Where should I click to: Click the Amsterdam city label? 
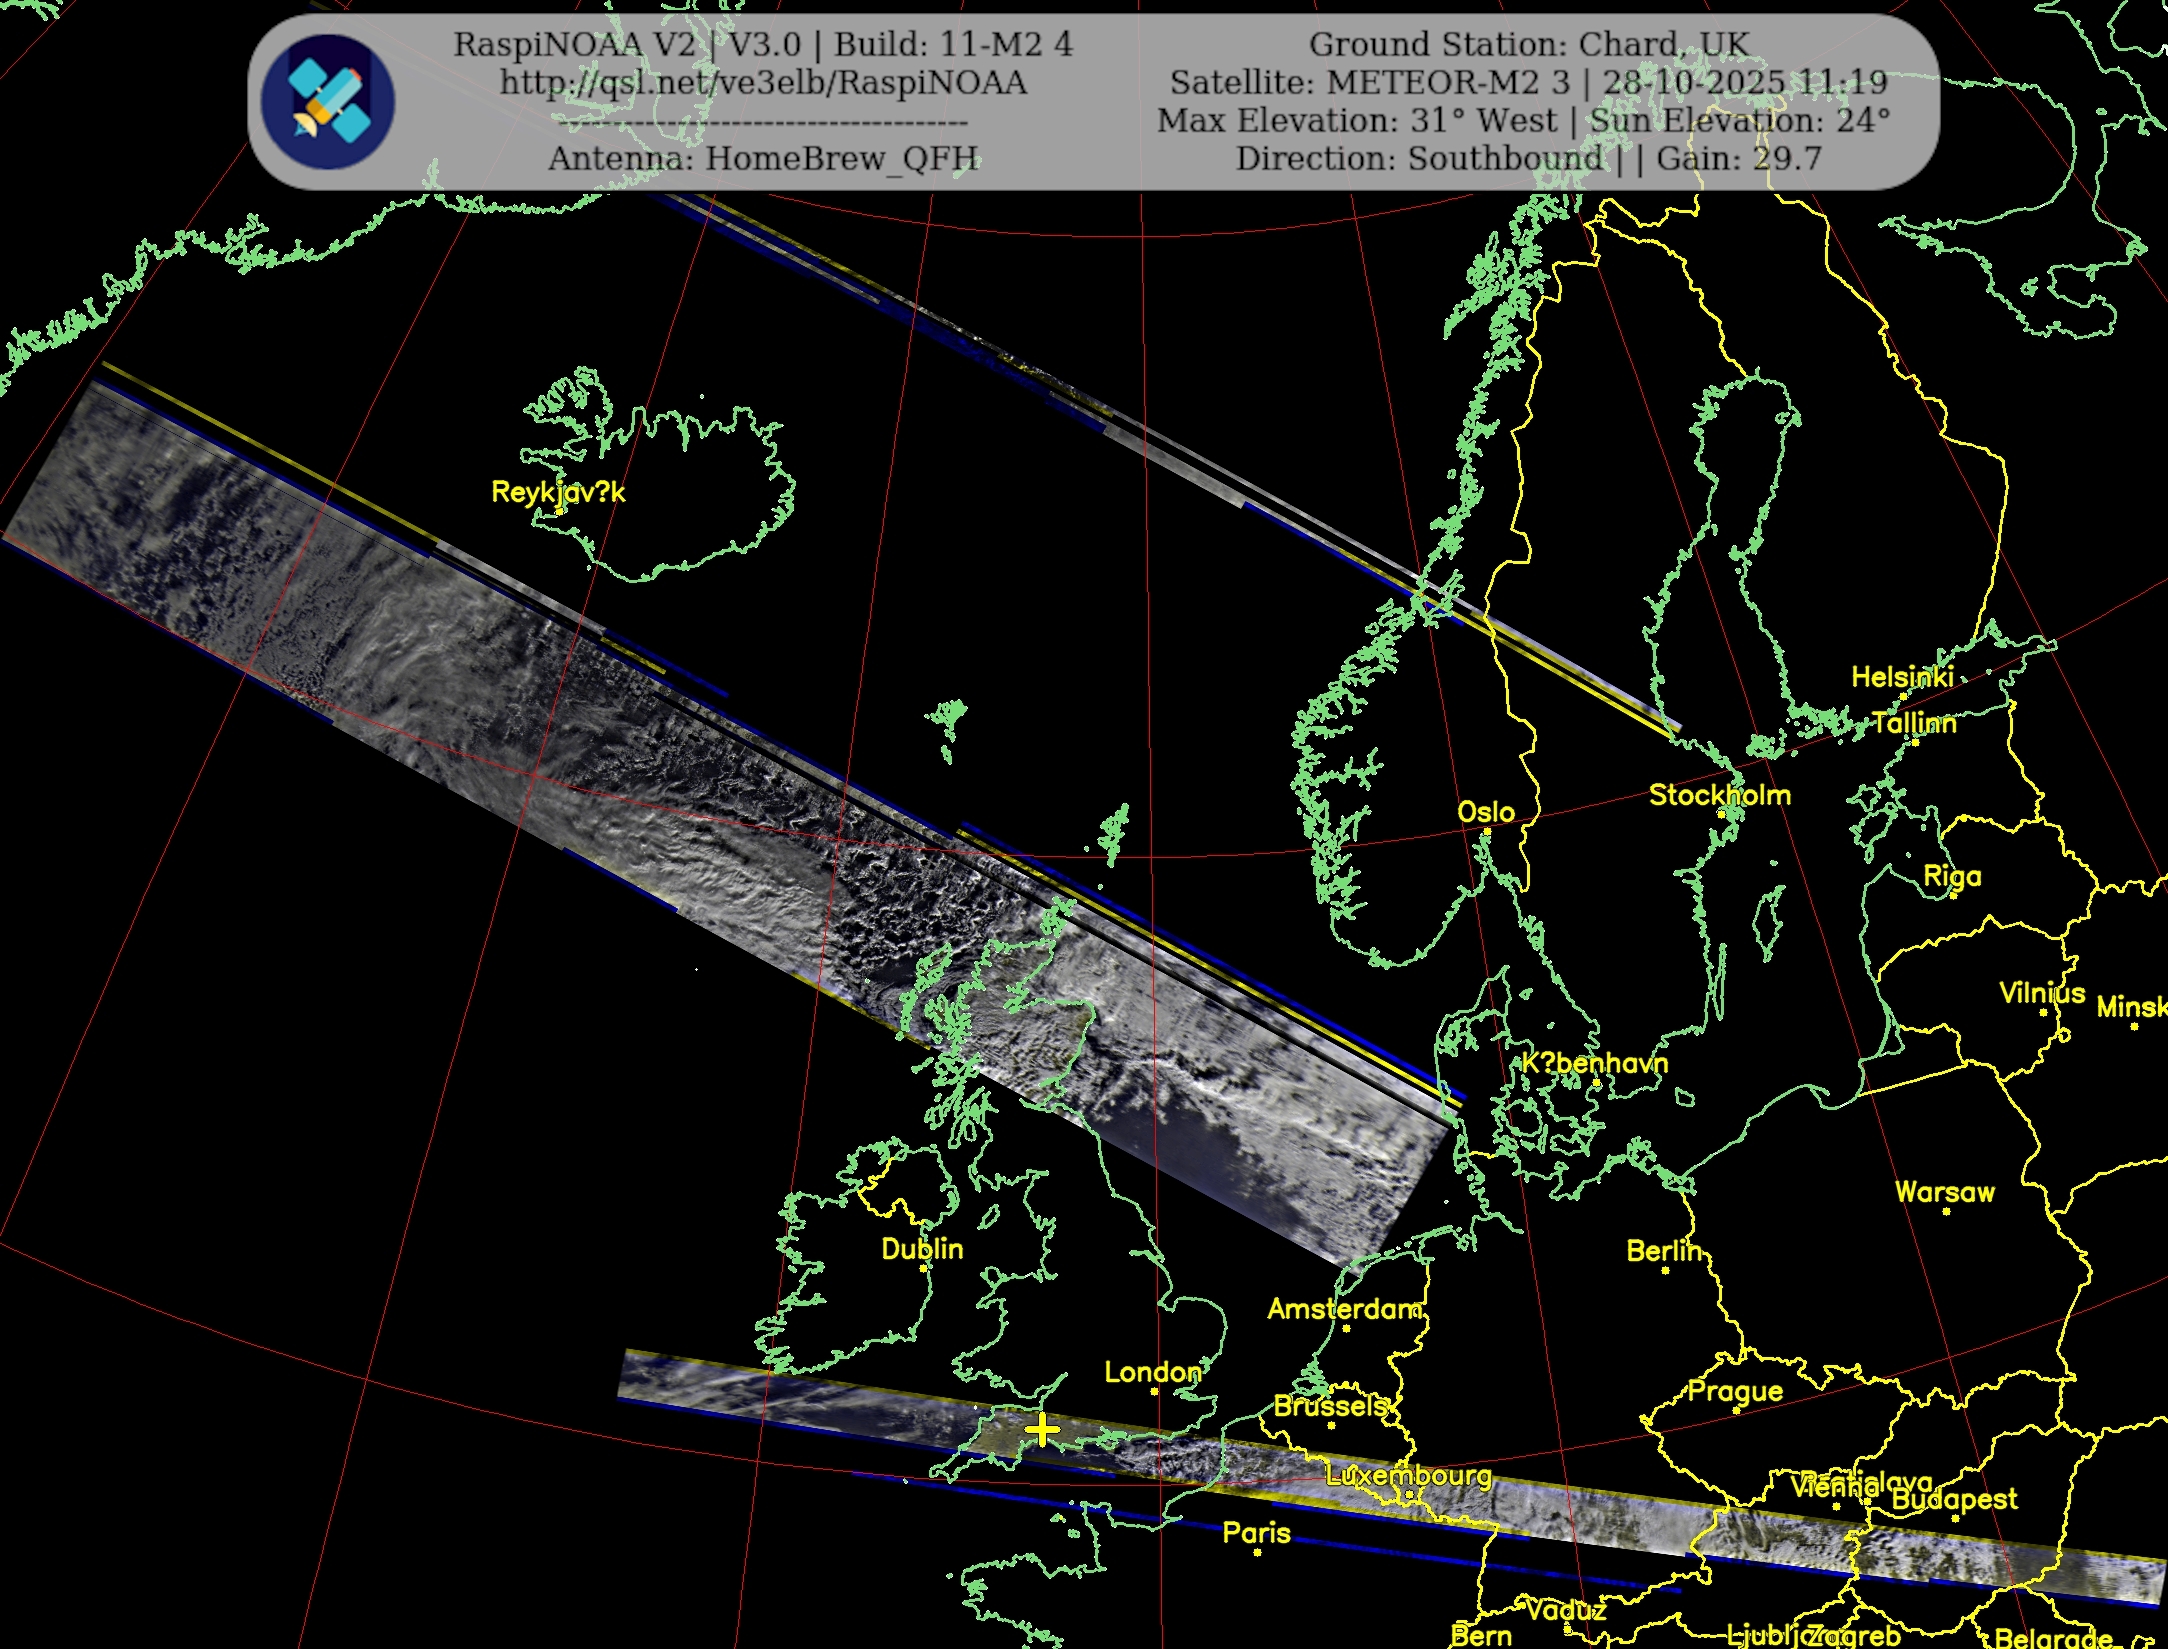tap(1344, 1309)
